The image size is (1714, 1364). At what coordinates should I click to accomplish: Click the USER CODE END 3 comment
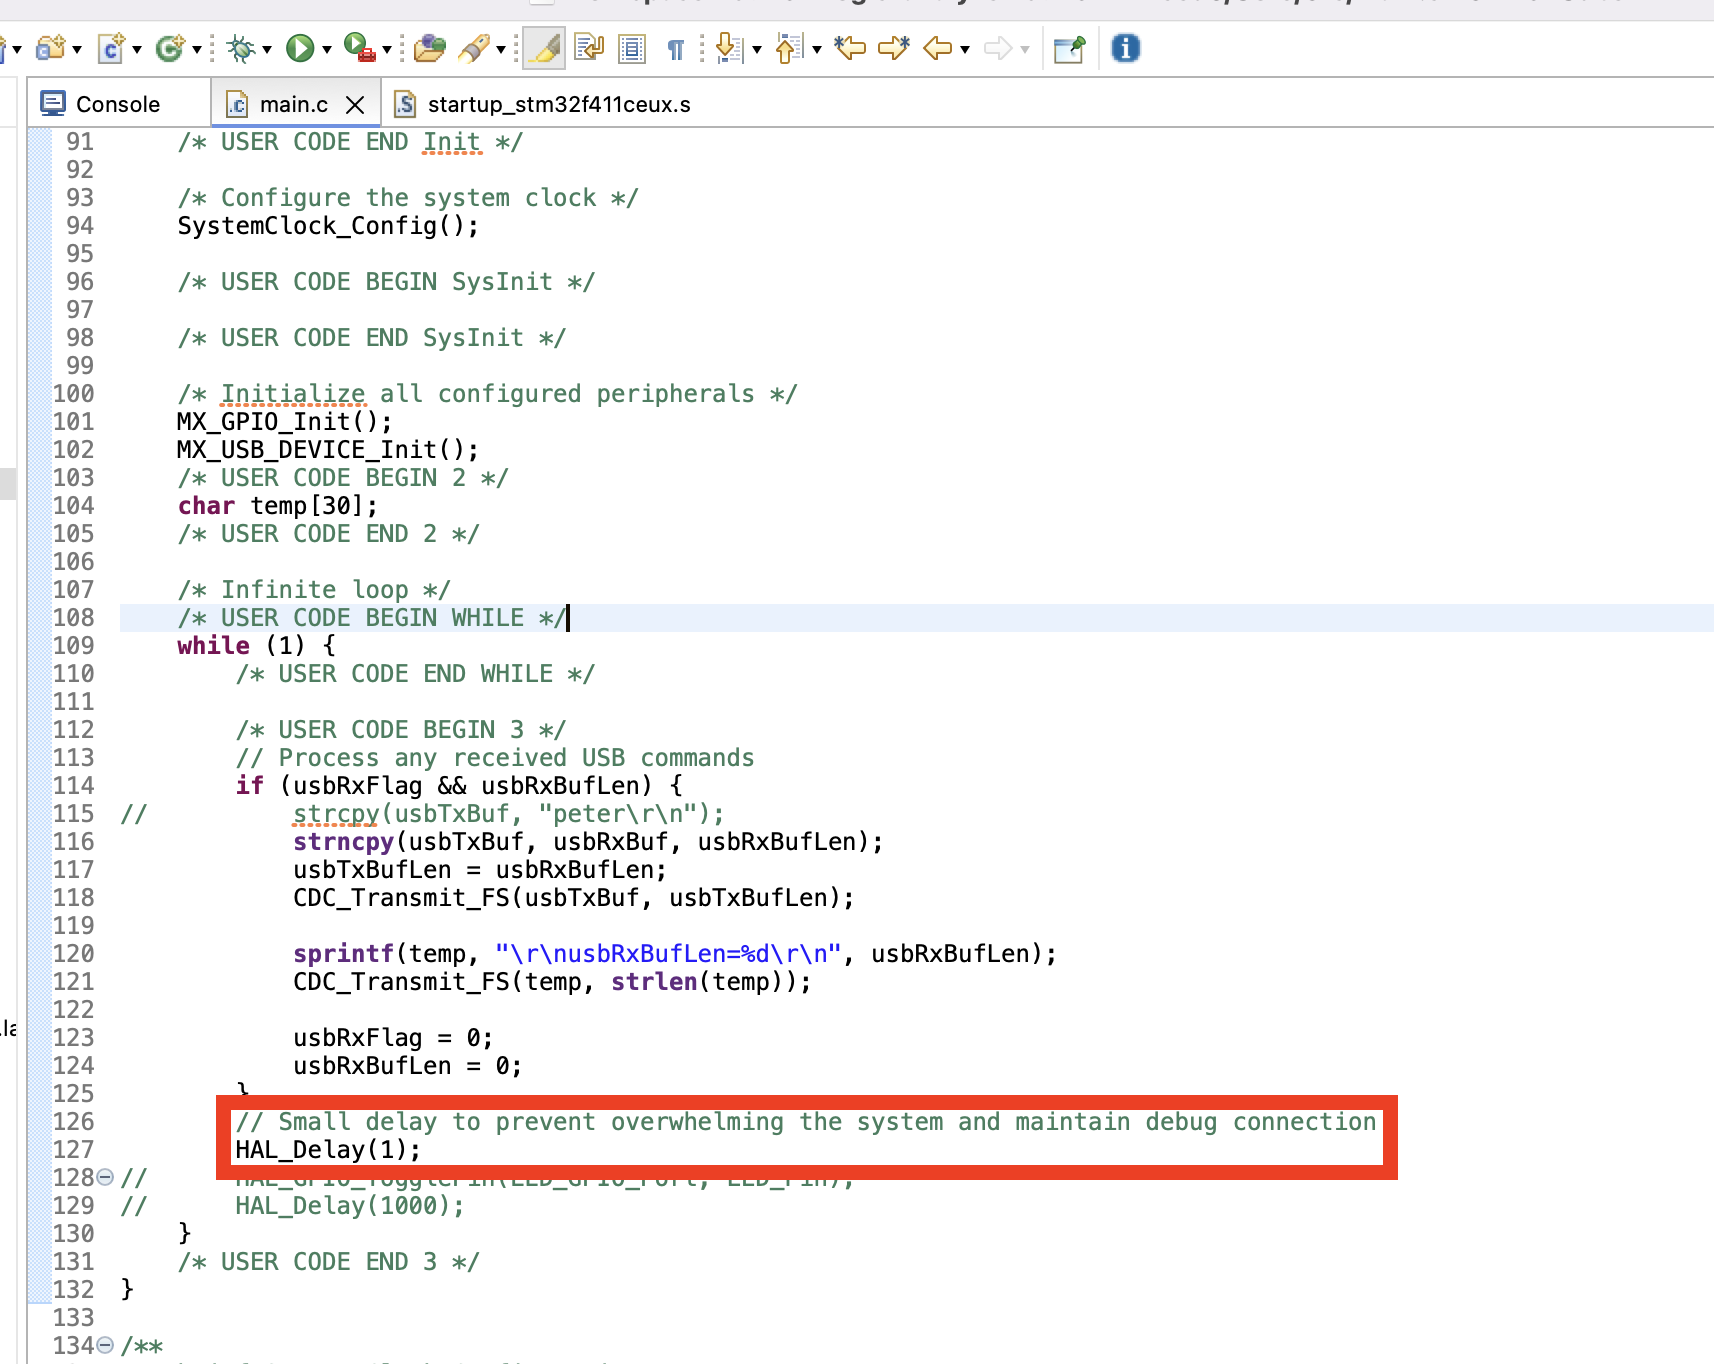[x=329, y=1262]
